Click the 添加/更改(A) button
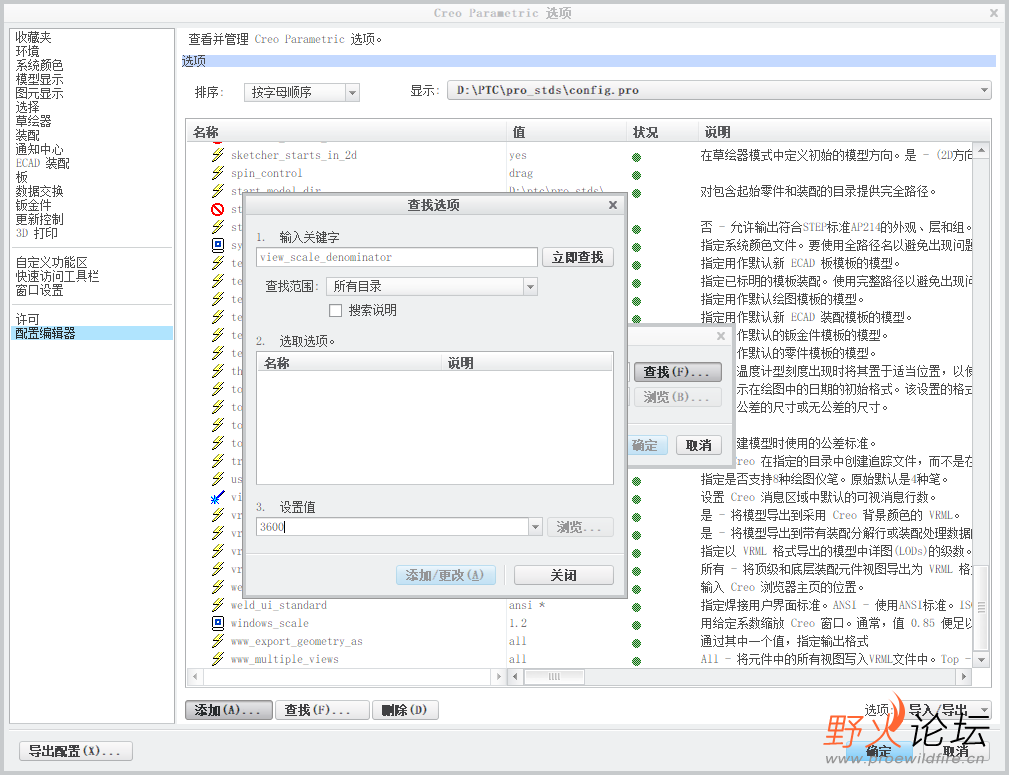1009x775 pixels. [445, 575]
